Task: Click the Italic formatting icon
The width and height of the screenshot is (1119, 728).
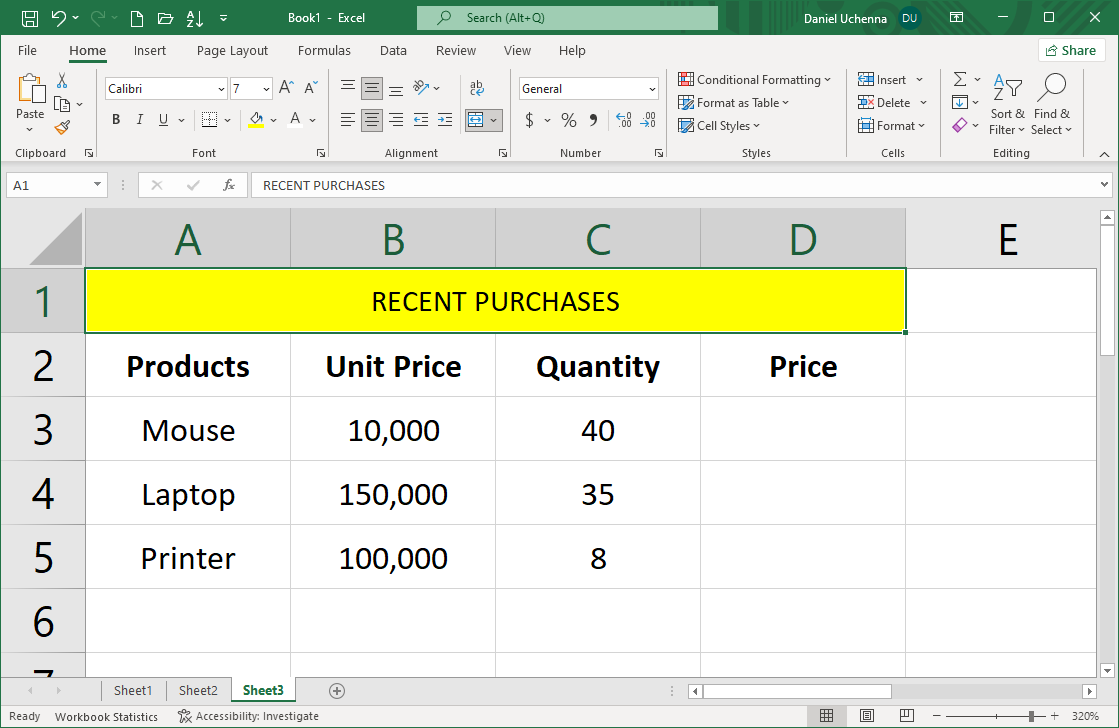Action: [140, 119]
